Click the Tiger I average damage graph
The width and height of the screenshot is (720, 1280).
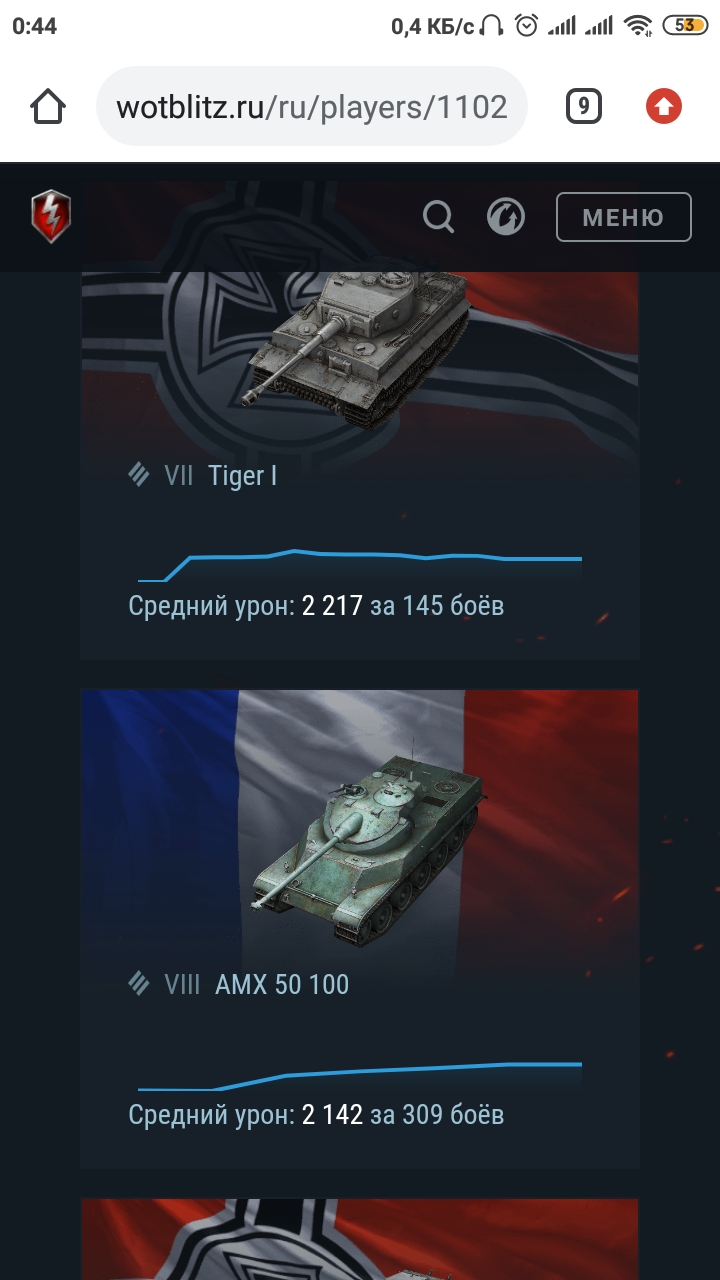click(x=360, y=564)
